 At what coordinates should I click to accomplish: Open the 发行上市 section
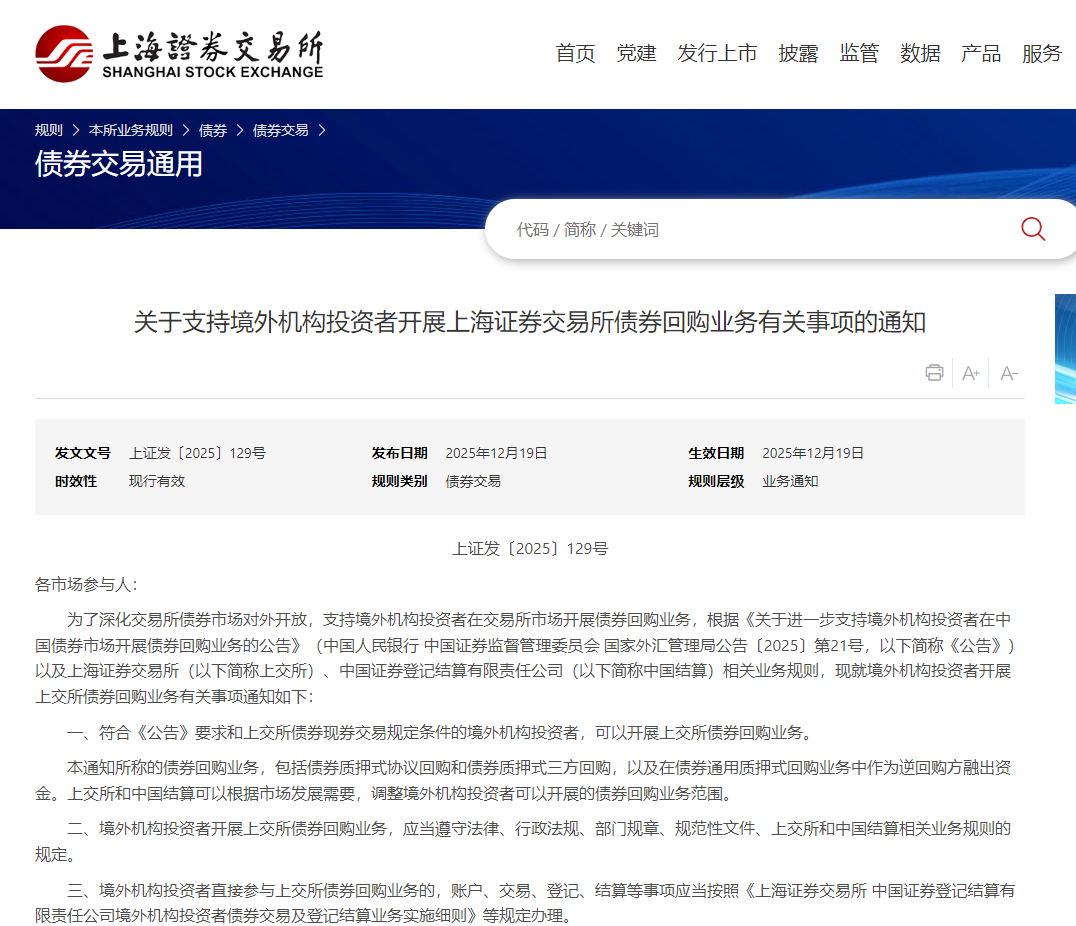click(x=718, y=54)
